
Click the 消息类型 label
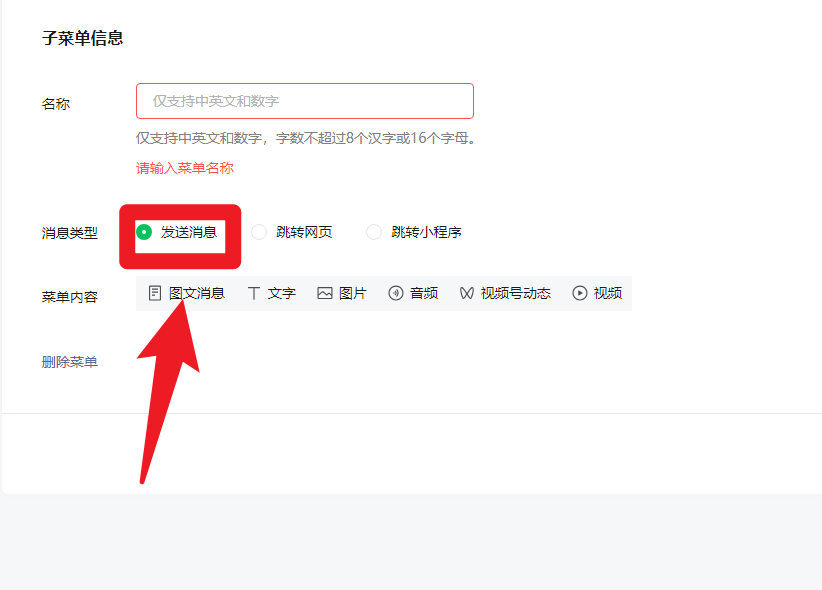[x=70, y=233]
